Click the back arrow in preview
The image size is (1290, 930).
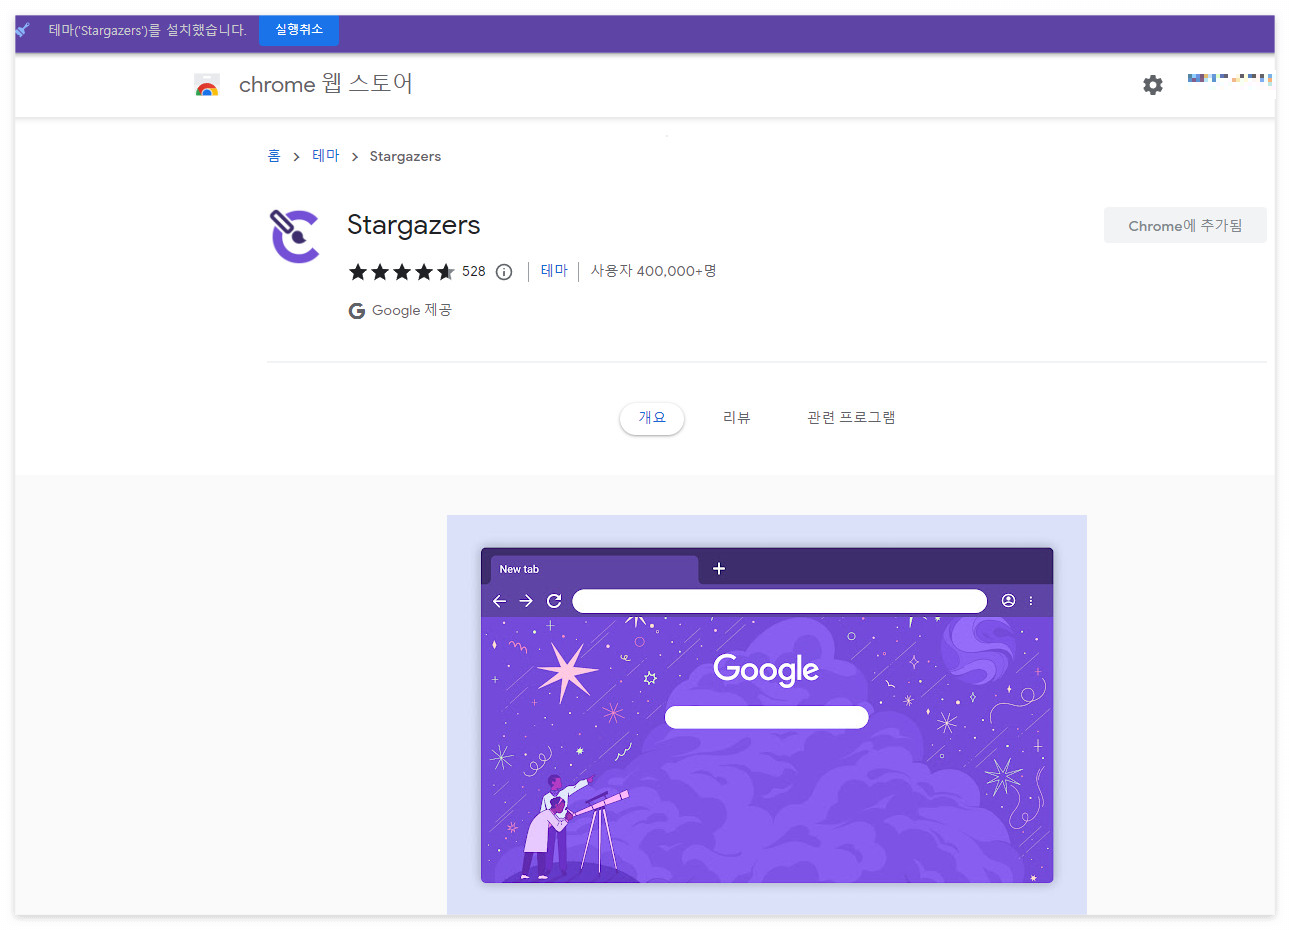coord(499,601)
